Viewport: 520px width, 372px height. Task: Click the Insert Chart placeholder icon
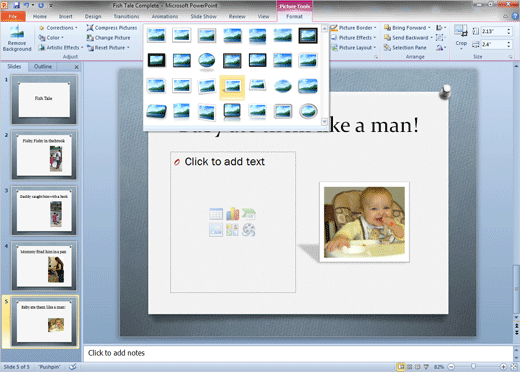pos(232,214)
